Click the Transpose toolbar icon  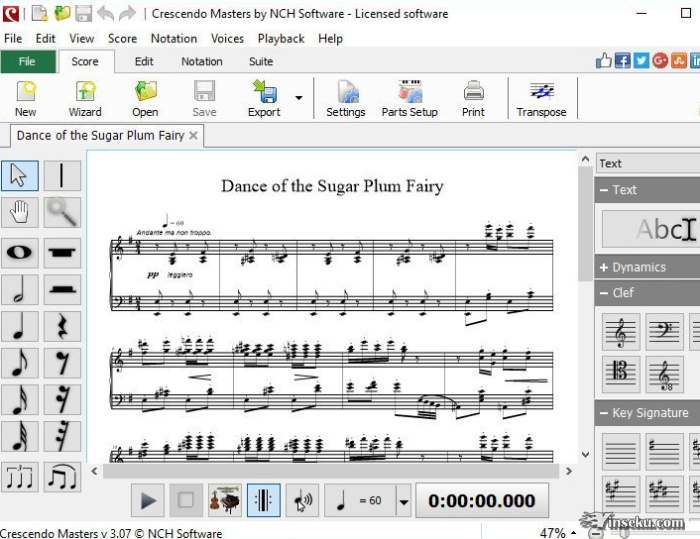(541, 99)
